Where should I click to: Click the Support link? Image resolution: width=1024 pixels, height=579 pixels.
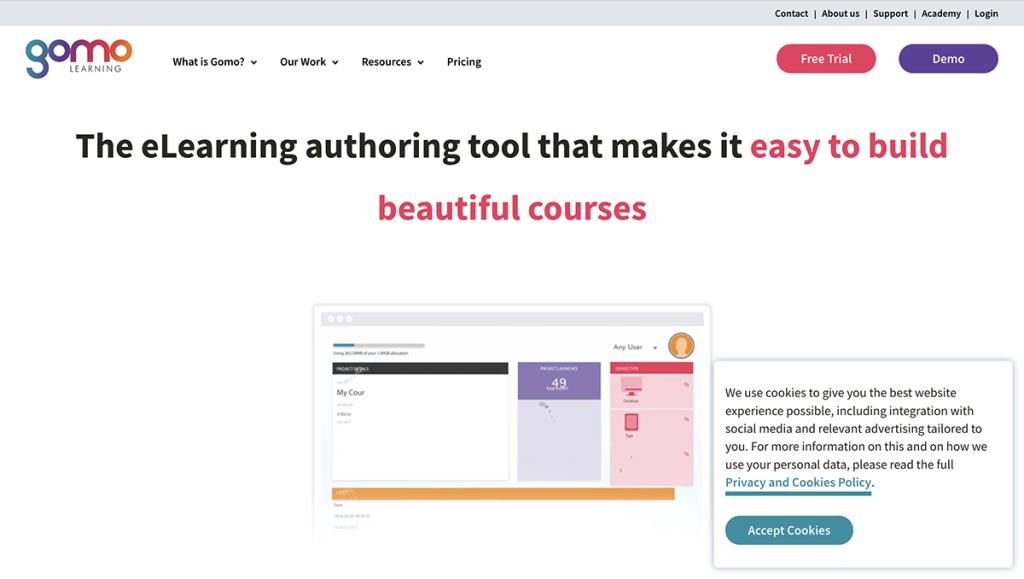tap(890, 13)
